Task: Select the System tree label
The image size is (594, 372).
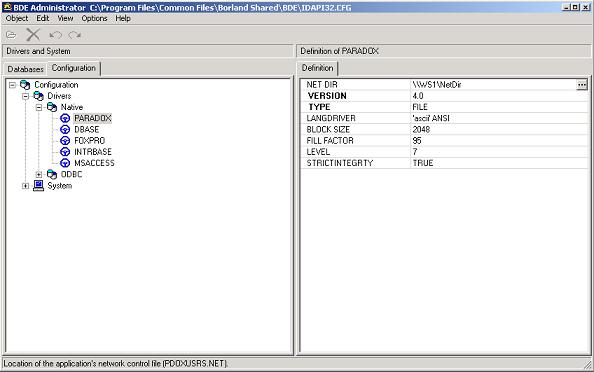Action: [59, 186]
